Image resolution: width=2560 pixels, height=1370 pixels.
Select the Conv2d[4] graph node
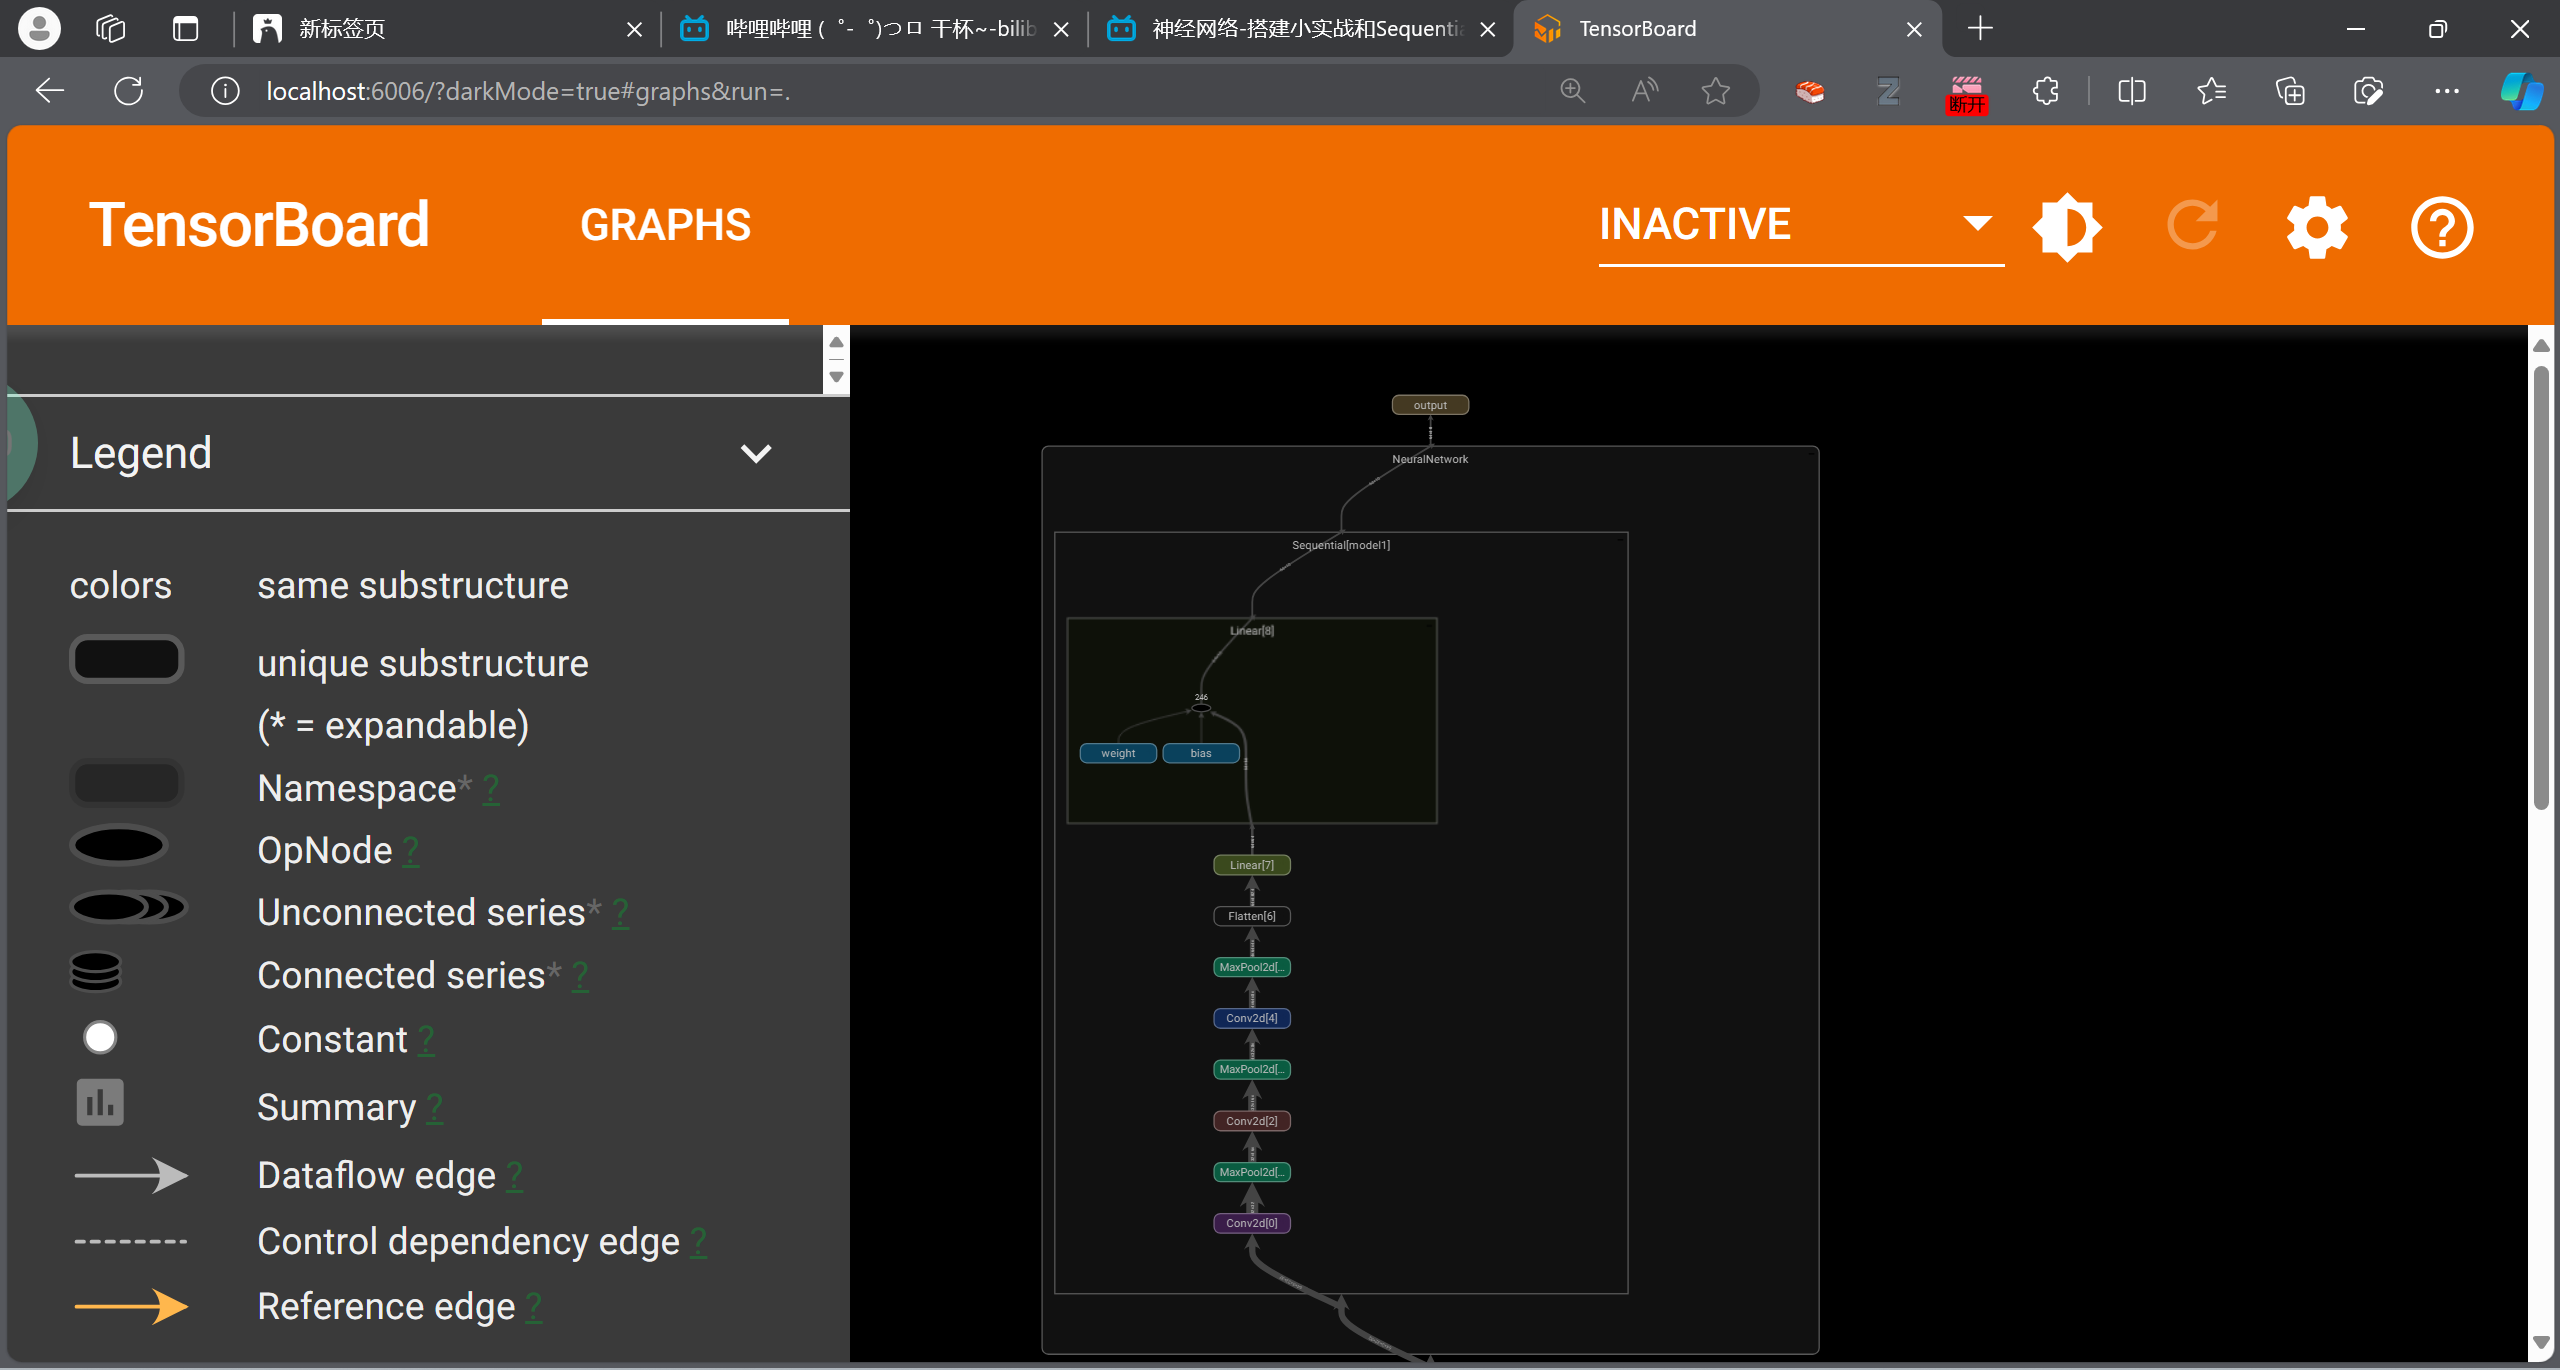point(1252,1018)
